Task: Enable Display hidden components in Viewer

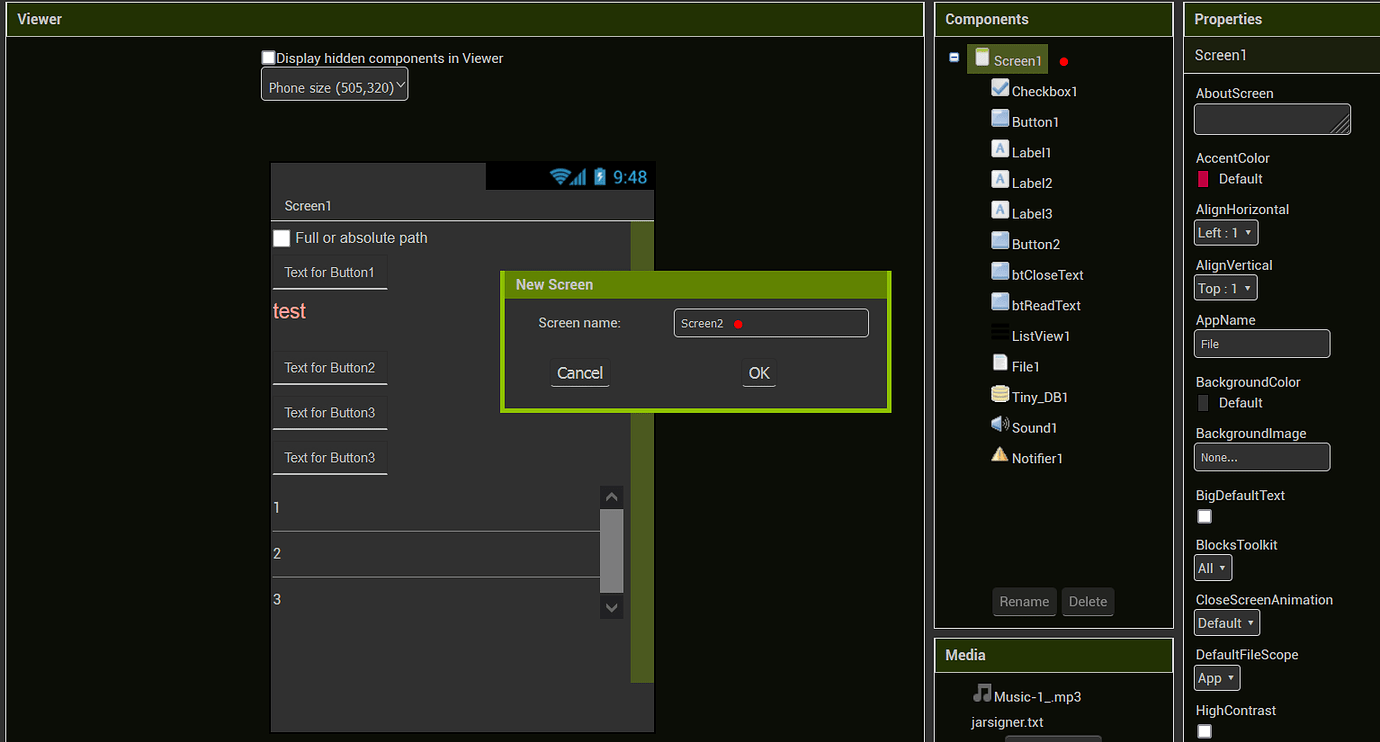Action: 268,58
